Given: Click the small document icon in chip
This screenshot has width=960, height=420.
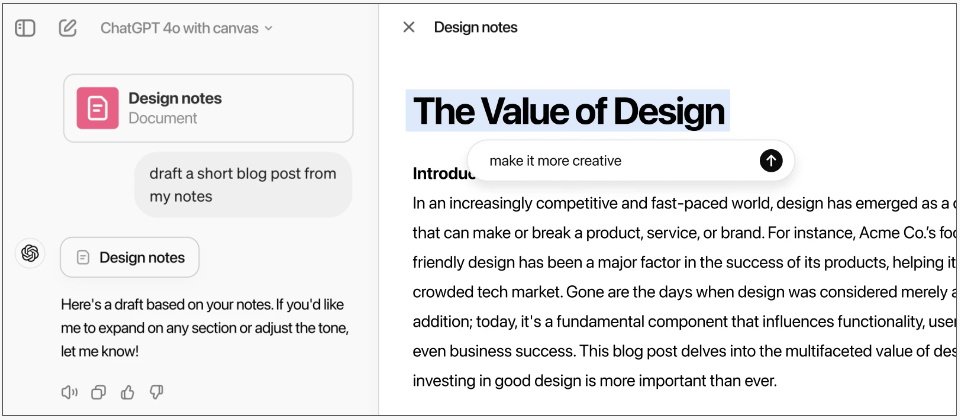Looking at the screenshot, I should [83, 258].
